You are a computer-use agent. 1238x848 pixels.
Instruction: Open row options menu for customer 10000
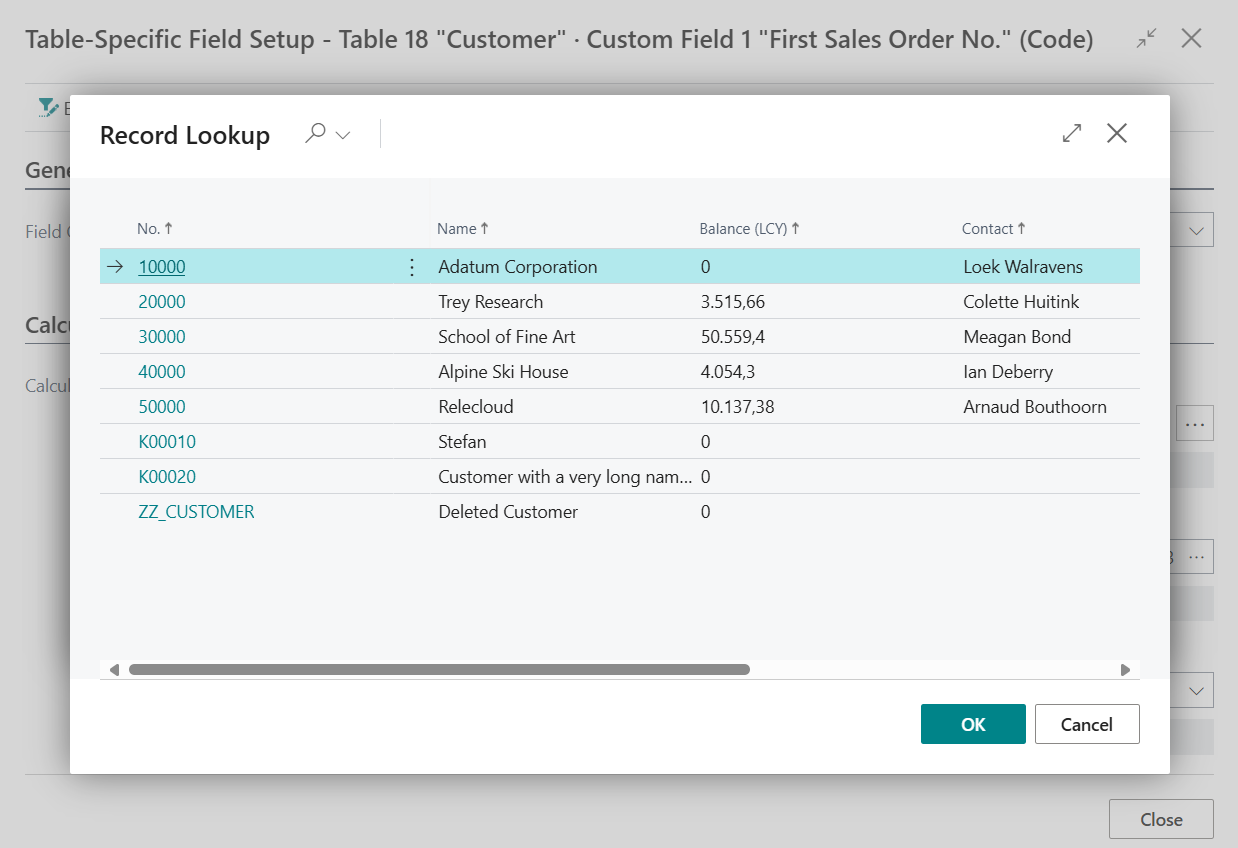click(x=411, y=267)
